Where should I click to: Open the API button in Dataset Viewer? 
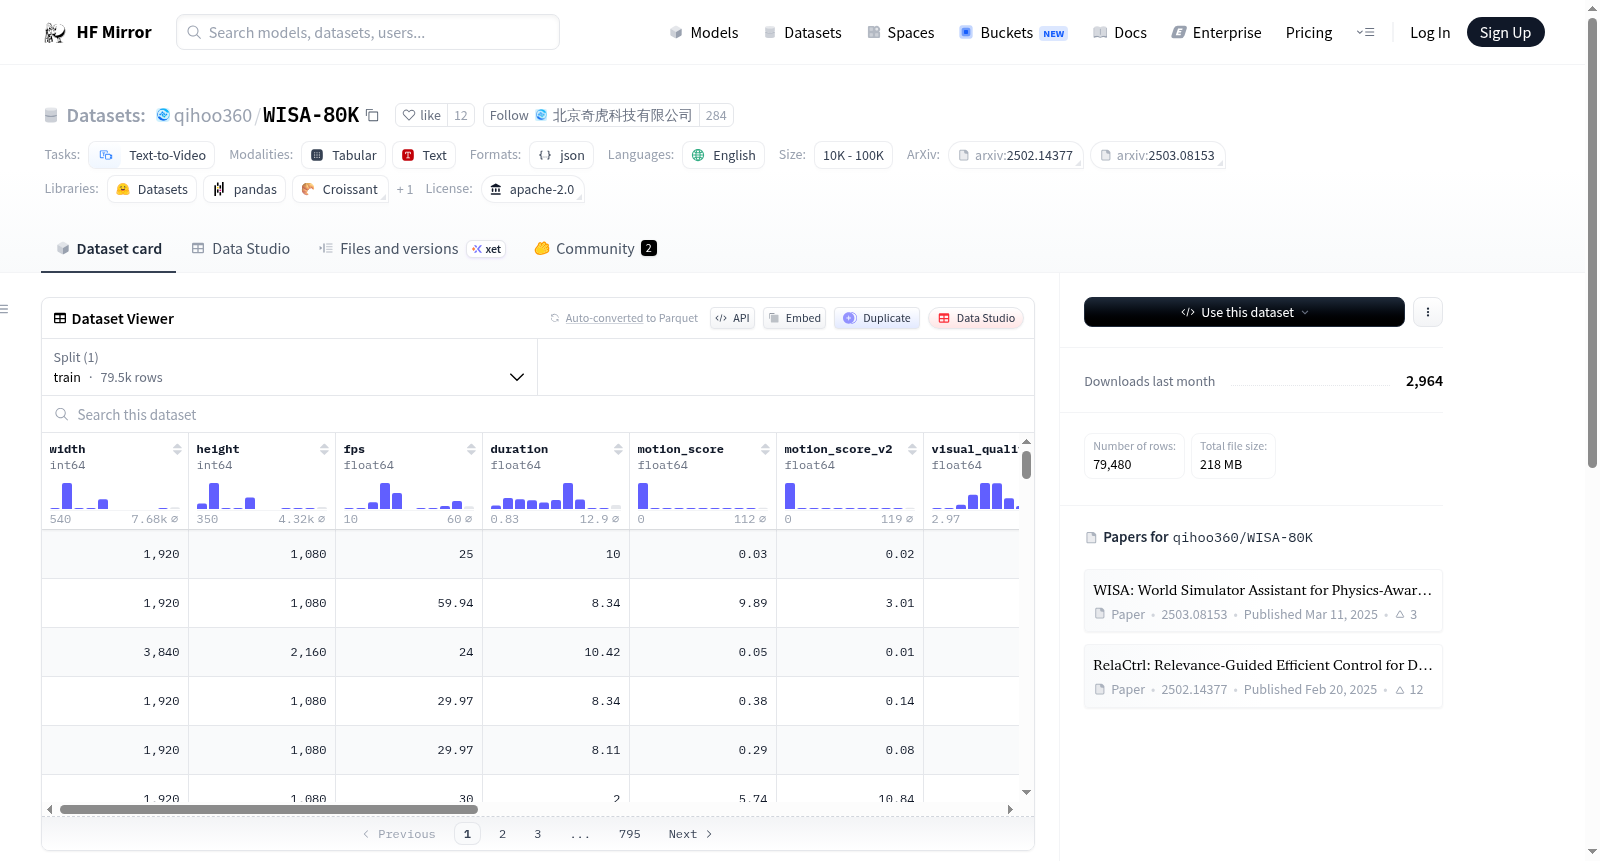coord(732,318)
